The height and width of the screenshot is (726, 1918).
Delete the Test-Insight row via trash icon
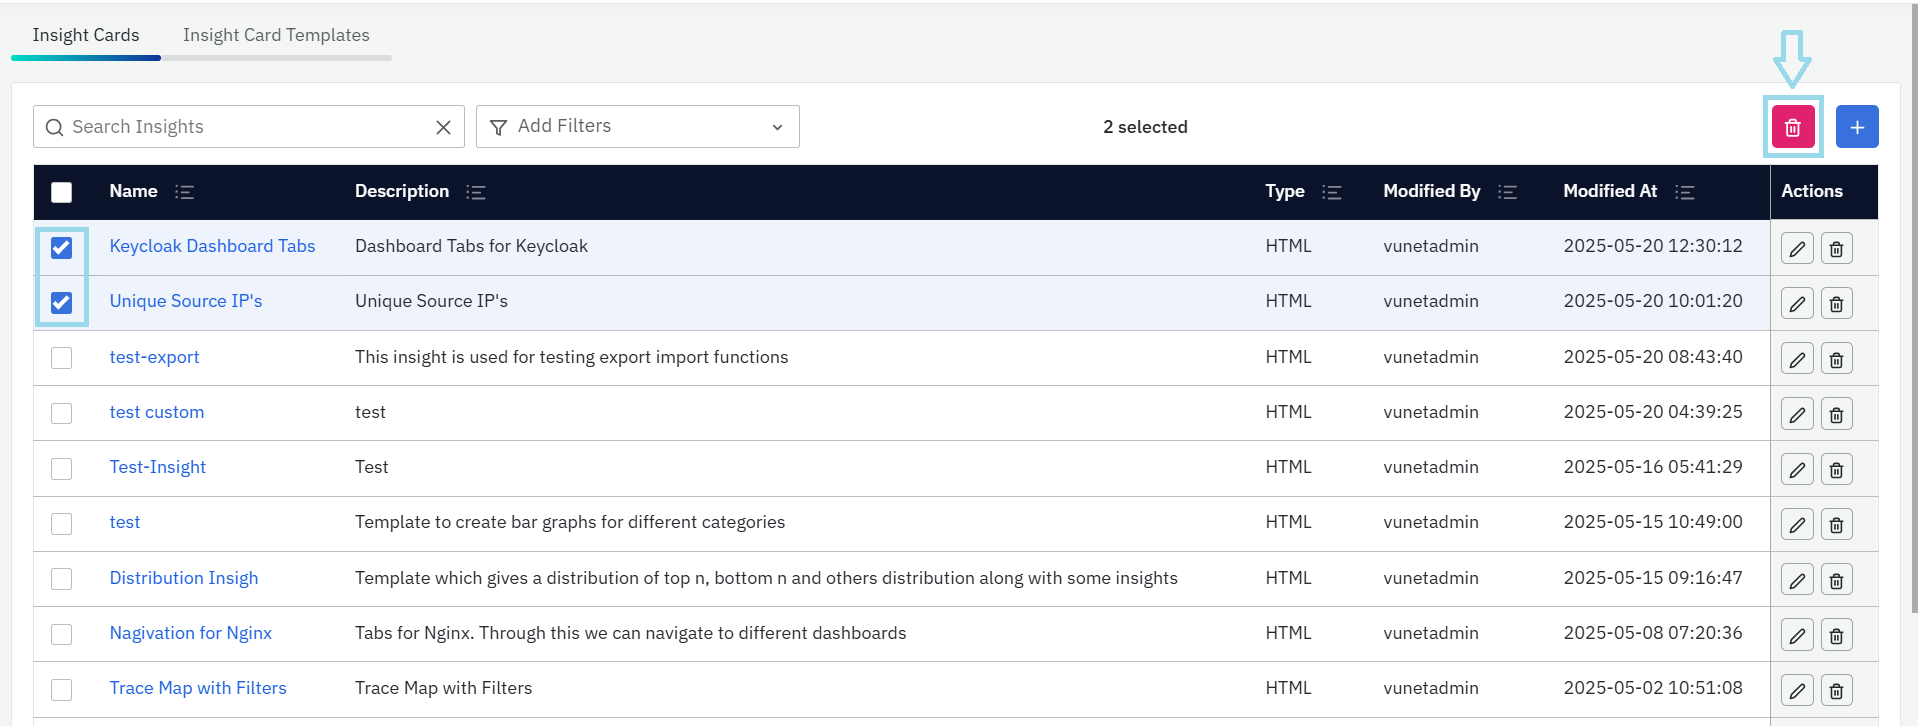click(1836, 469)
